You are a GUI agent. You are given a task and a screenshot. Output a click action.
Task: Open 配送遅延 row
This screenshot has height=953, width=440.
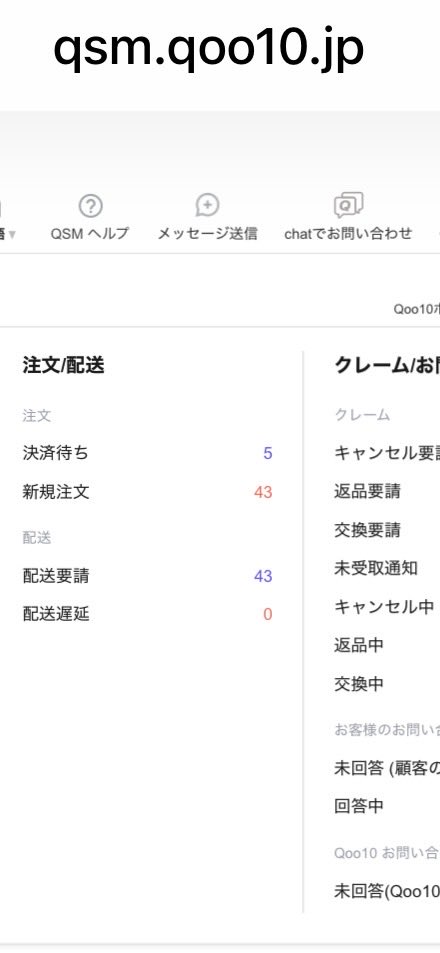(147, 614)
